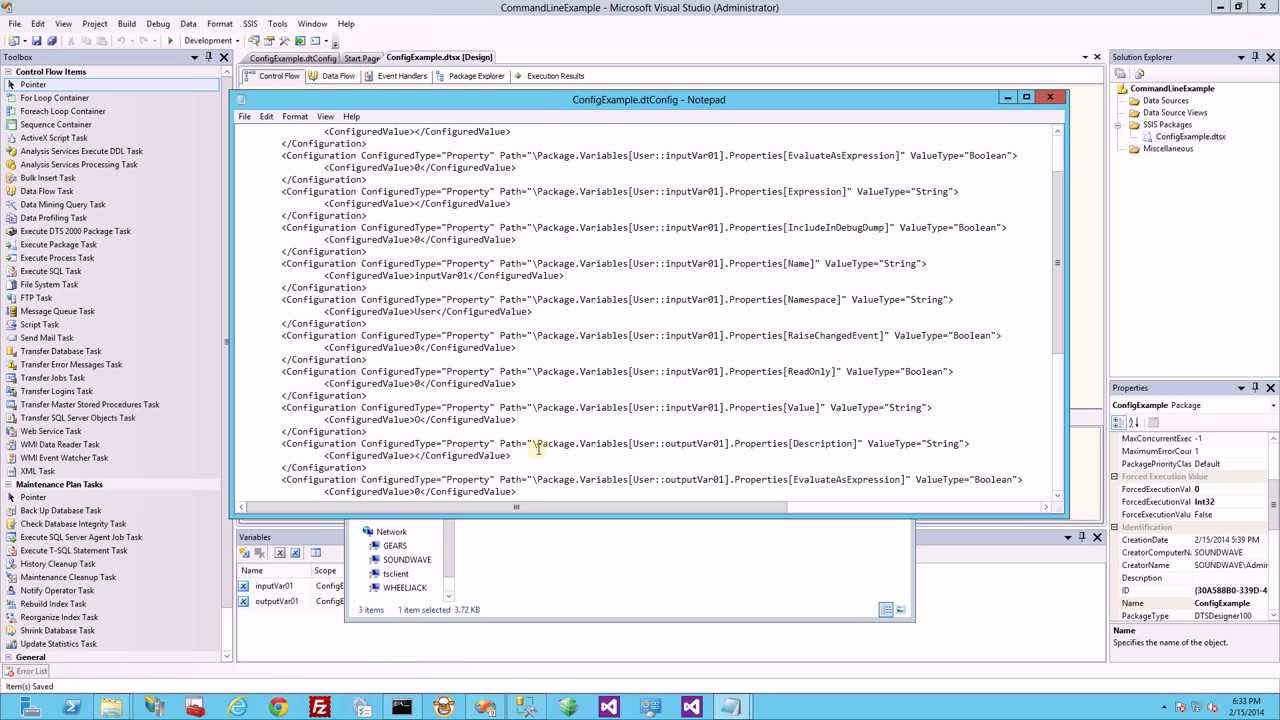
Task: Open FileZilla from the taskbar
Action: pos(320,708)
